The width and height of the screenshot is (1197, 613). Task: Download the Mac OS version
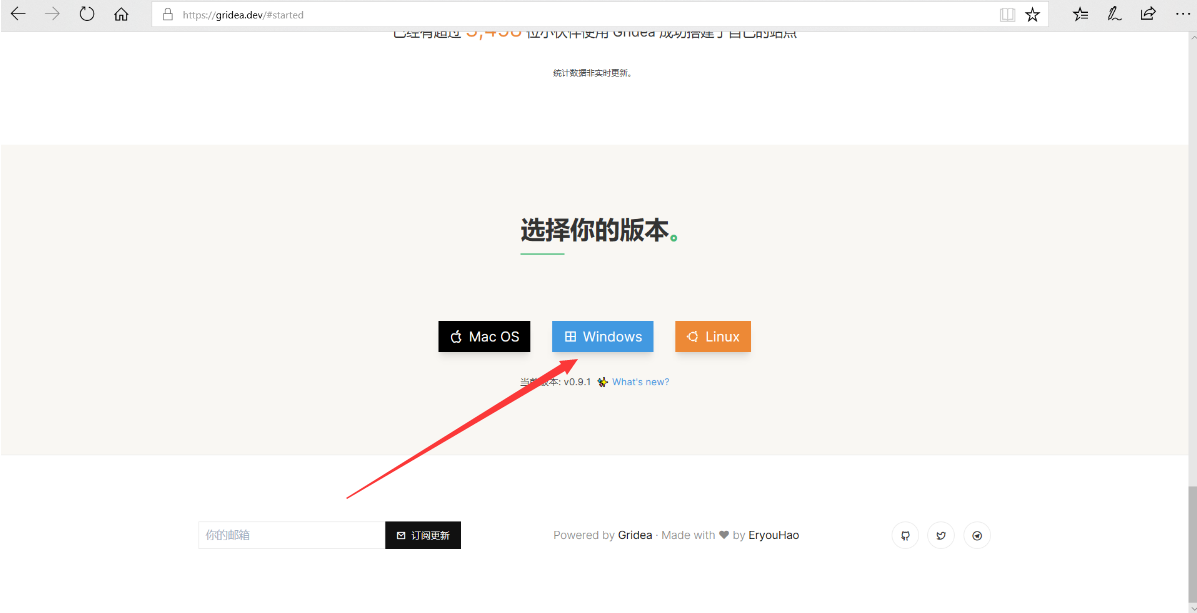484,336
